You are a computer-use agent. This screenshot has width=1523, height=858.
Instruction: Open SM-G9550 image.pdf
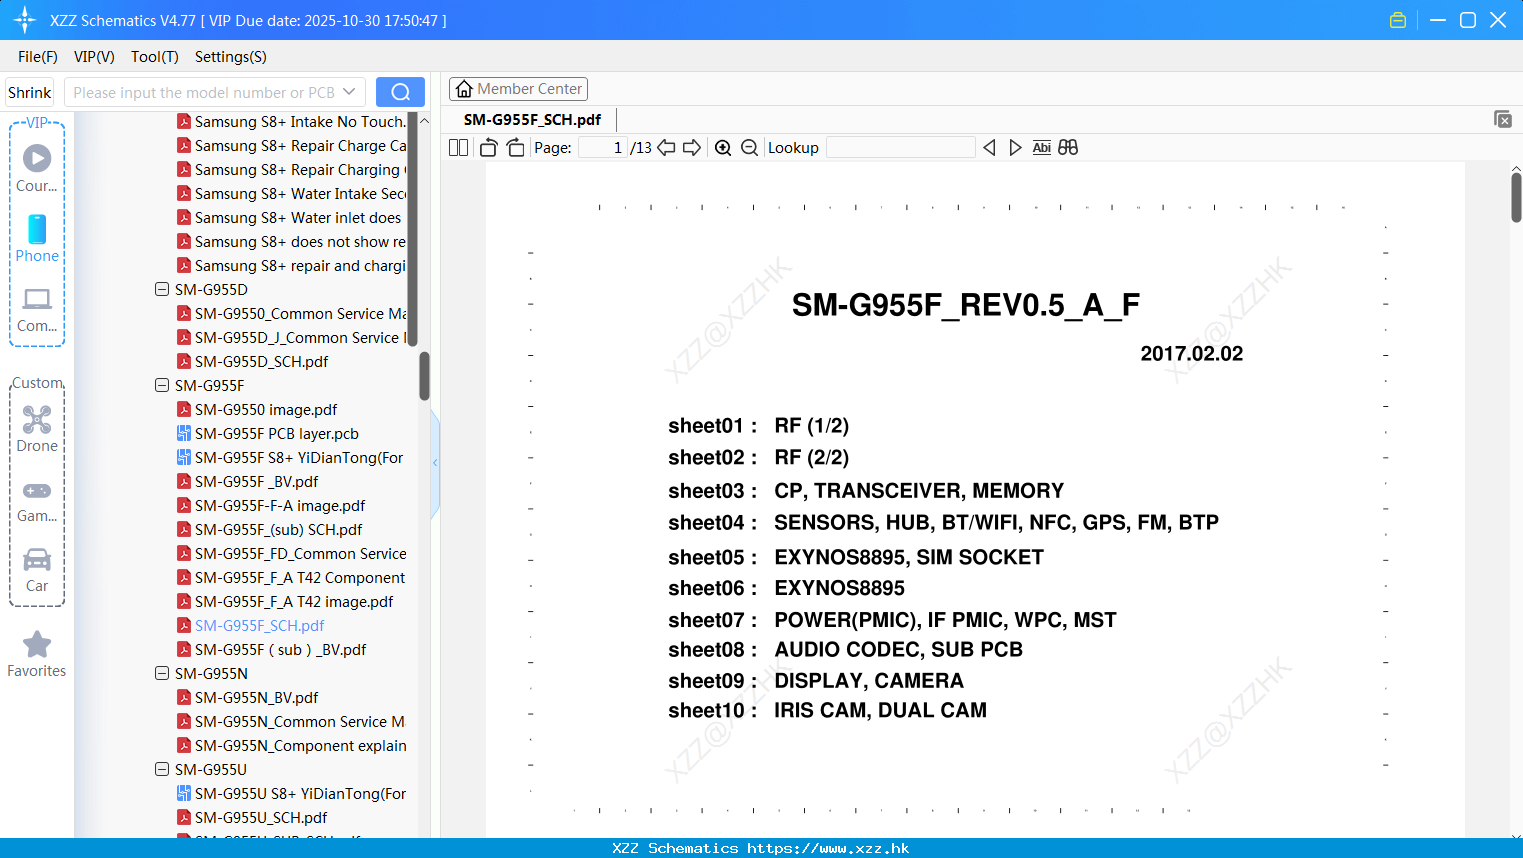(x=266, y=409)
